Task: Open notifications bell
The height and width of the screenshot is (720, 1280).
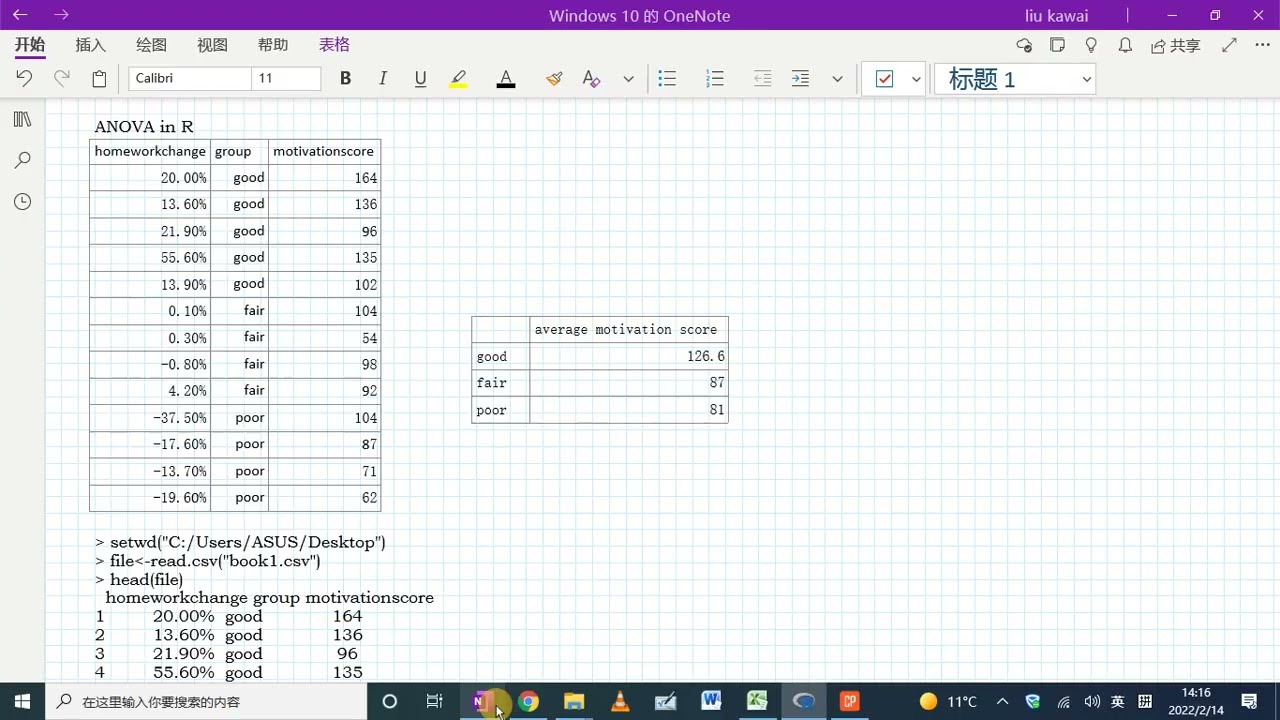Action: tap(1125, 45)
